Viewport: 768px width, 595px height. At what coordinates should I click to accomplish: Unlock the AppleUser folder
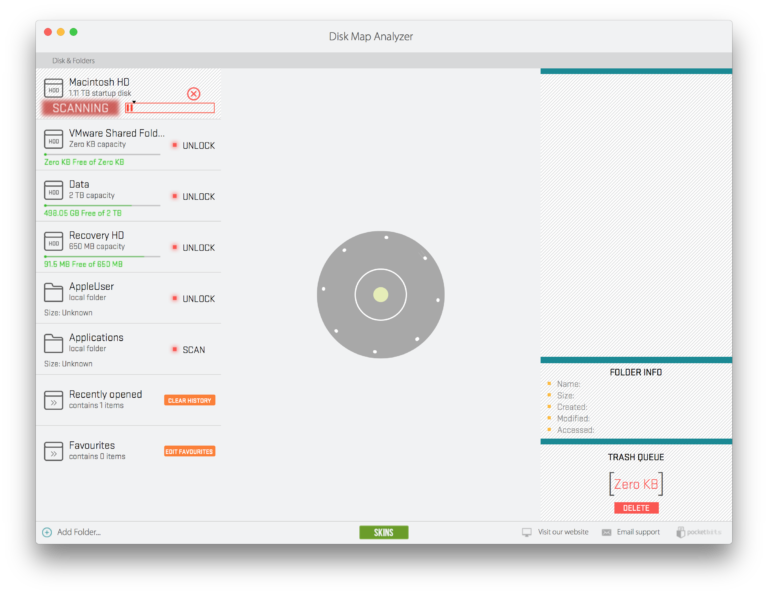click(198, 299)
